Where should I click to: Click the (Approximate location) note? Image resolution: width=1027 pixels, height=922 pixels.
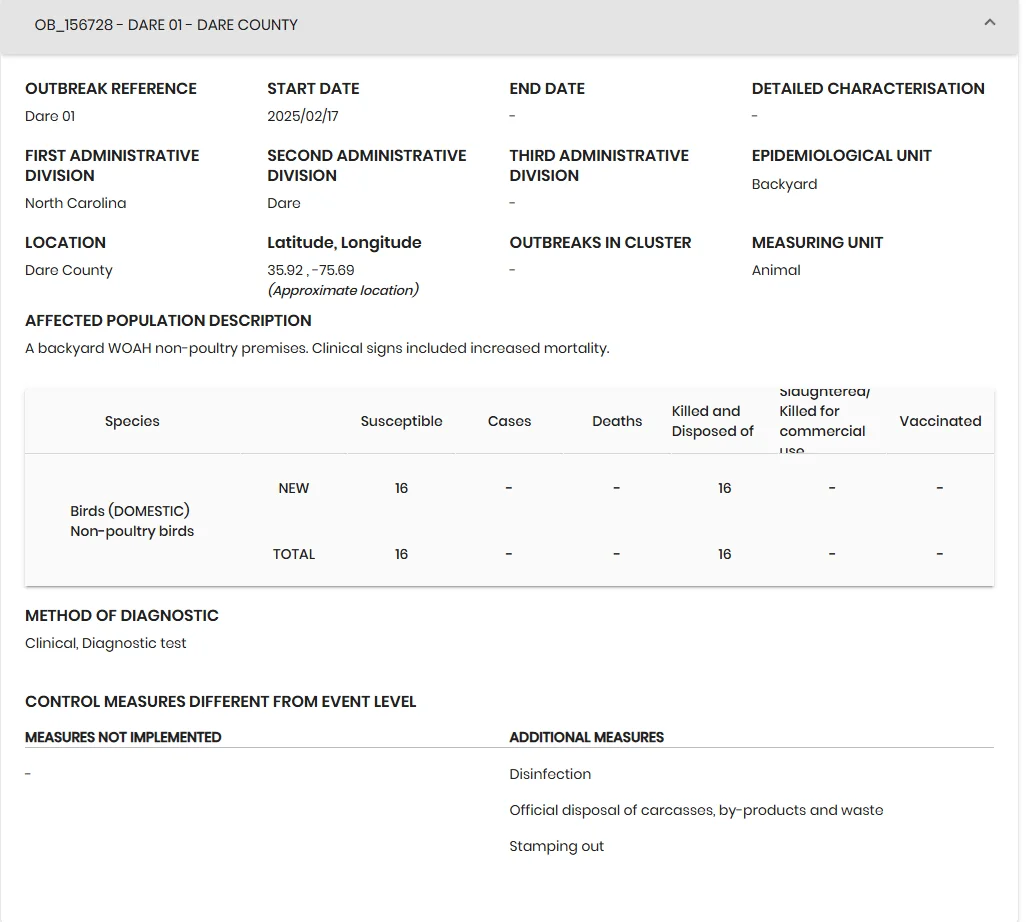click(343, 290)
